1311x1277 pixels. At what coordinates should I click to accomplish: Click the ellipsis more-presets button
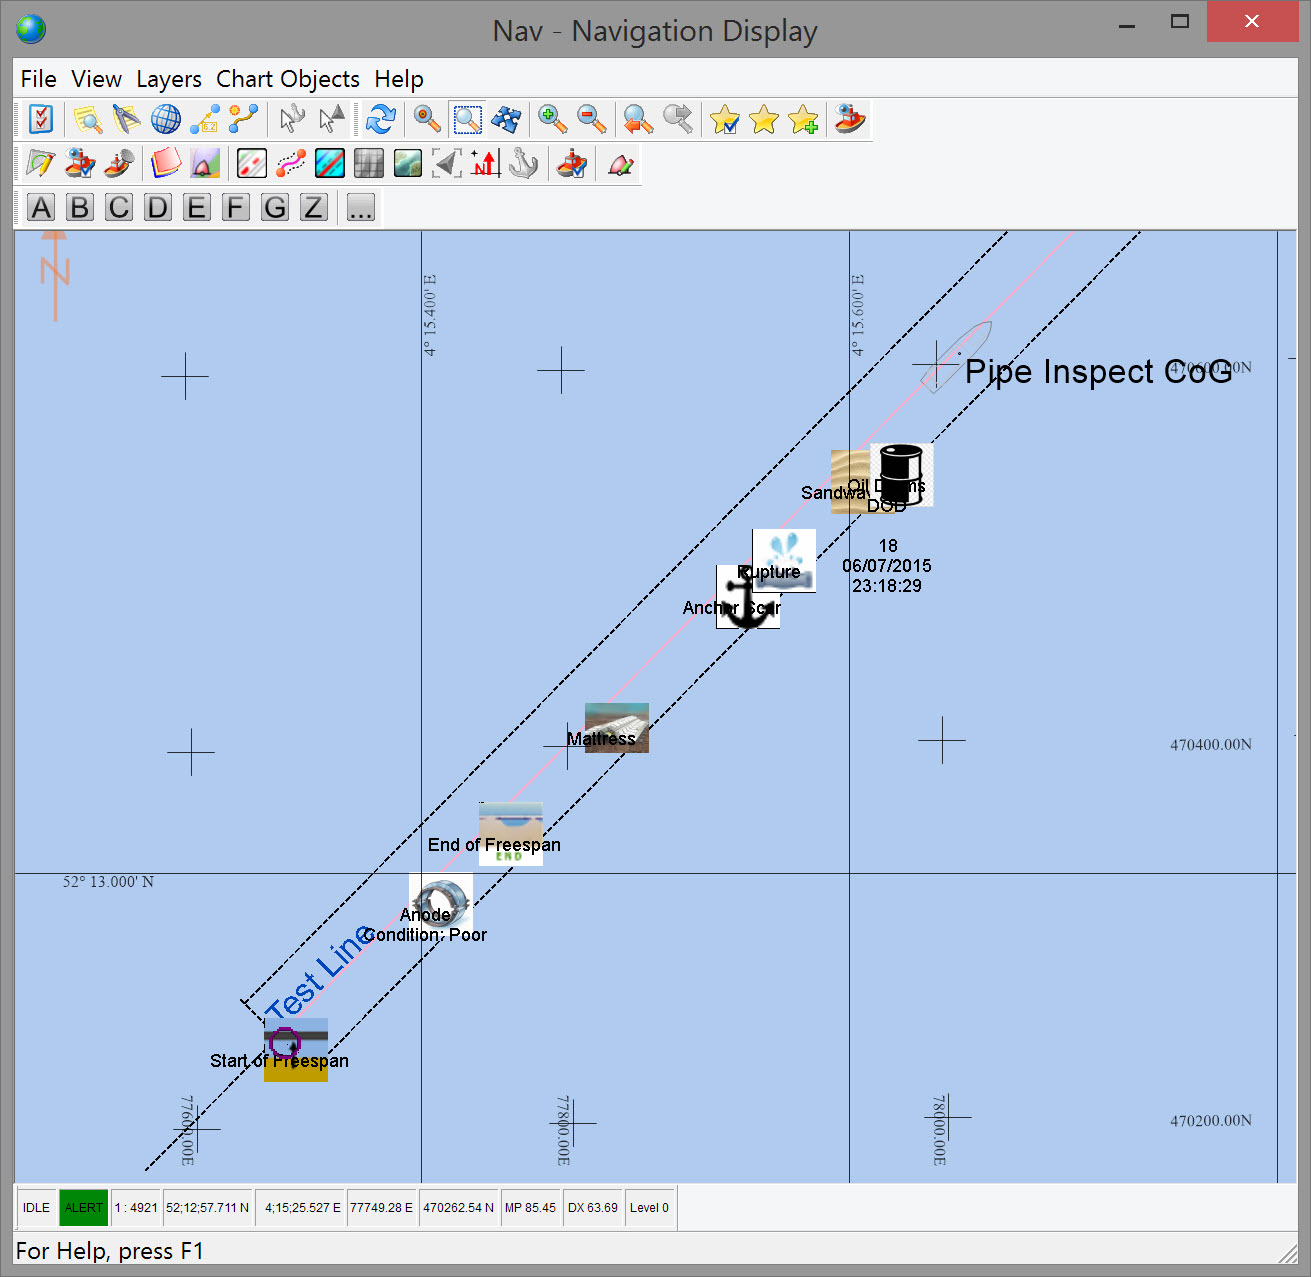click(360, 208)
